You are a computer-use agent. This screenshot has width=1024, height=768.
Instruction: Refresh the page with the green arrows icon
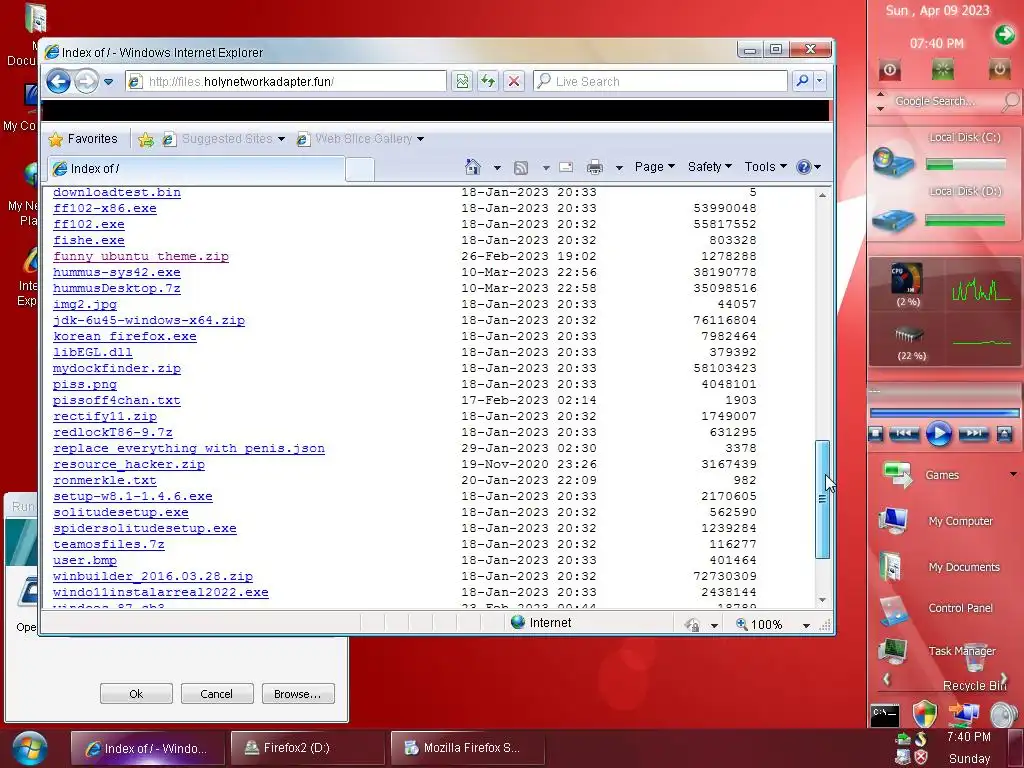coord(488,82)
